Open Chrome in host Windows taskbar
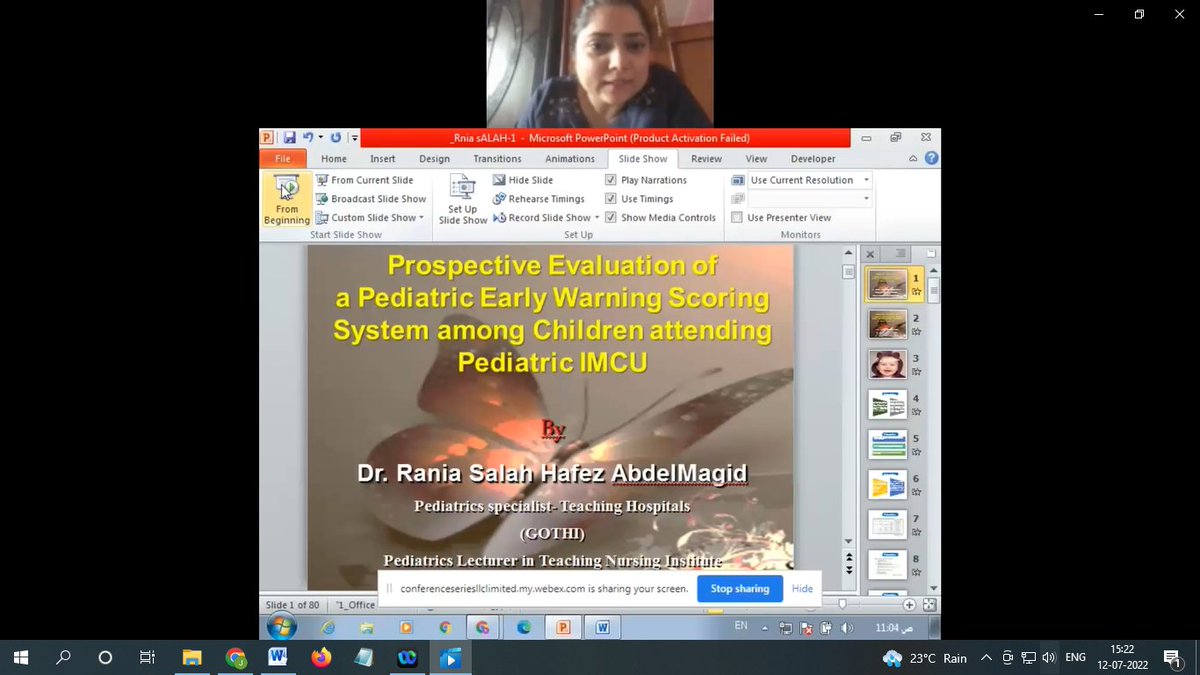The image size is (1200, 675). pyautogui.click(x=236, y=658)
